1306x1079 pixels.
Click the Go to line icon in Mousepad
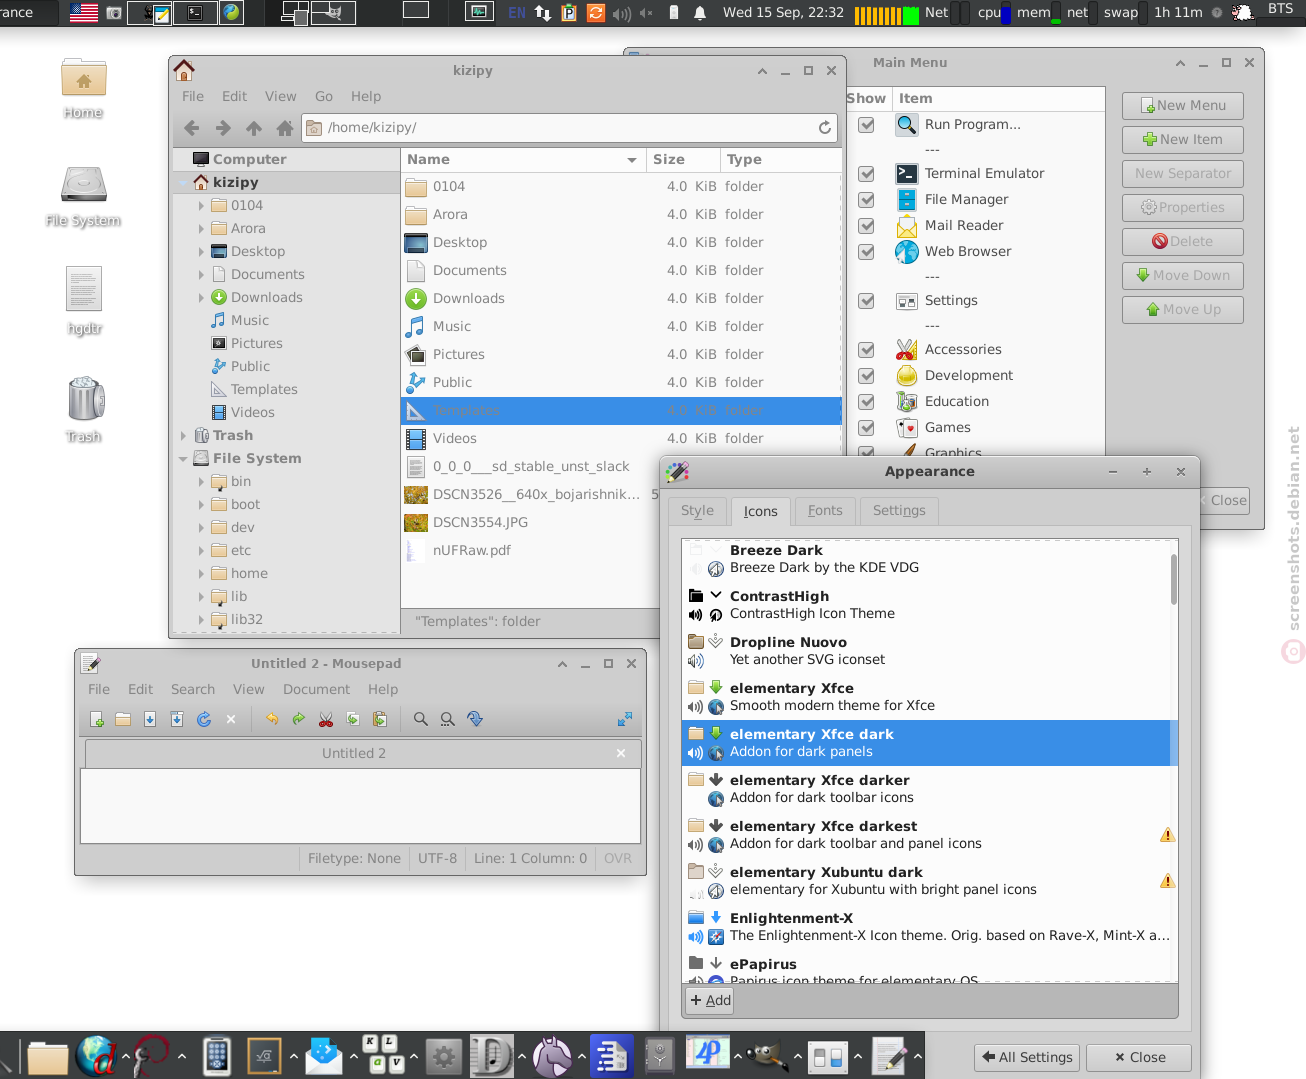point(475,719)
